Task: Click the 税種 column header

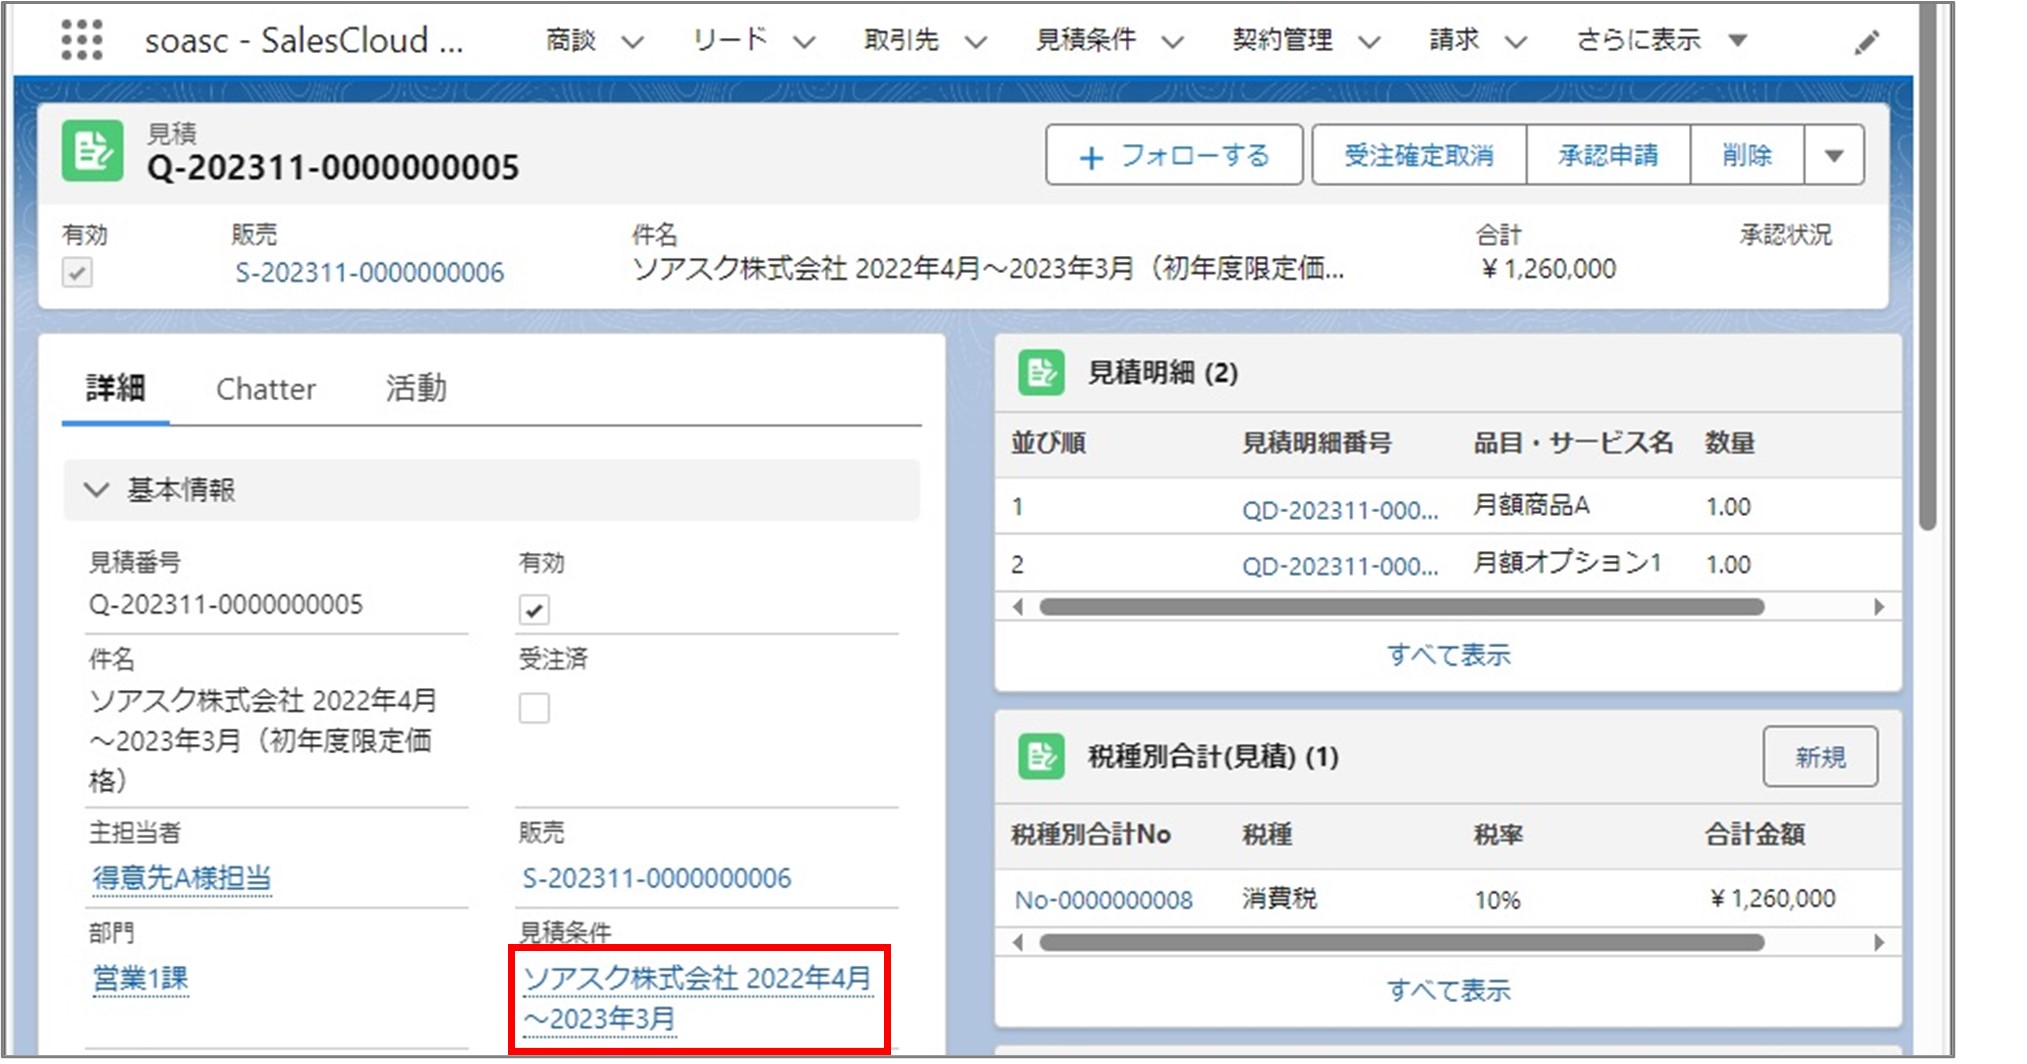Action: pyautogui.click(x=1266, y=835)
